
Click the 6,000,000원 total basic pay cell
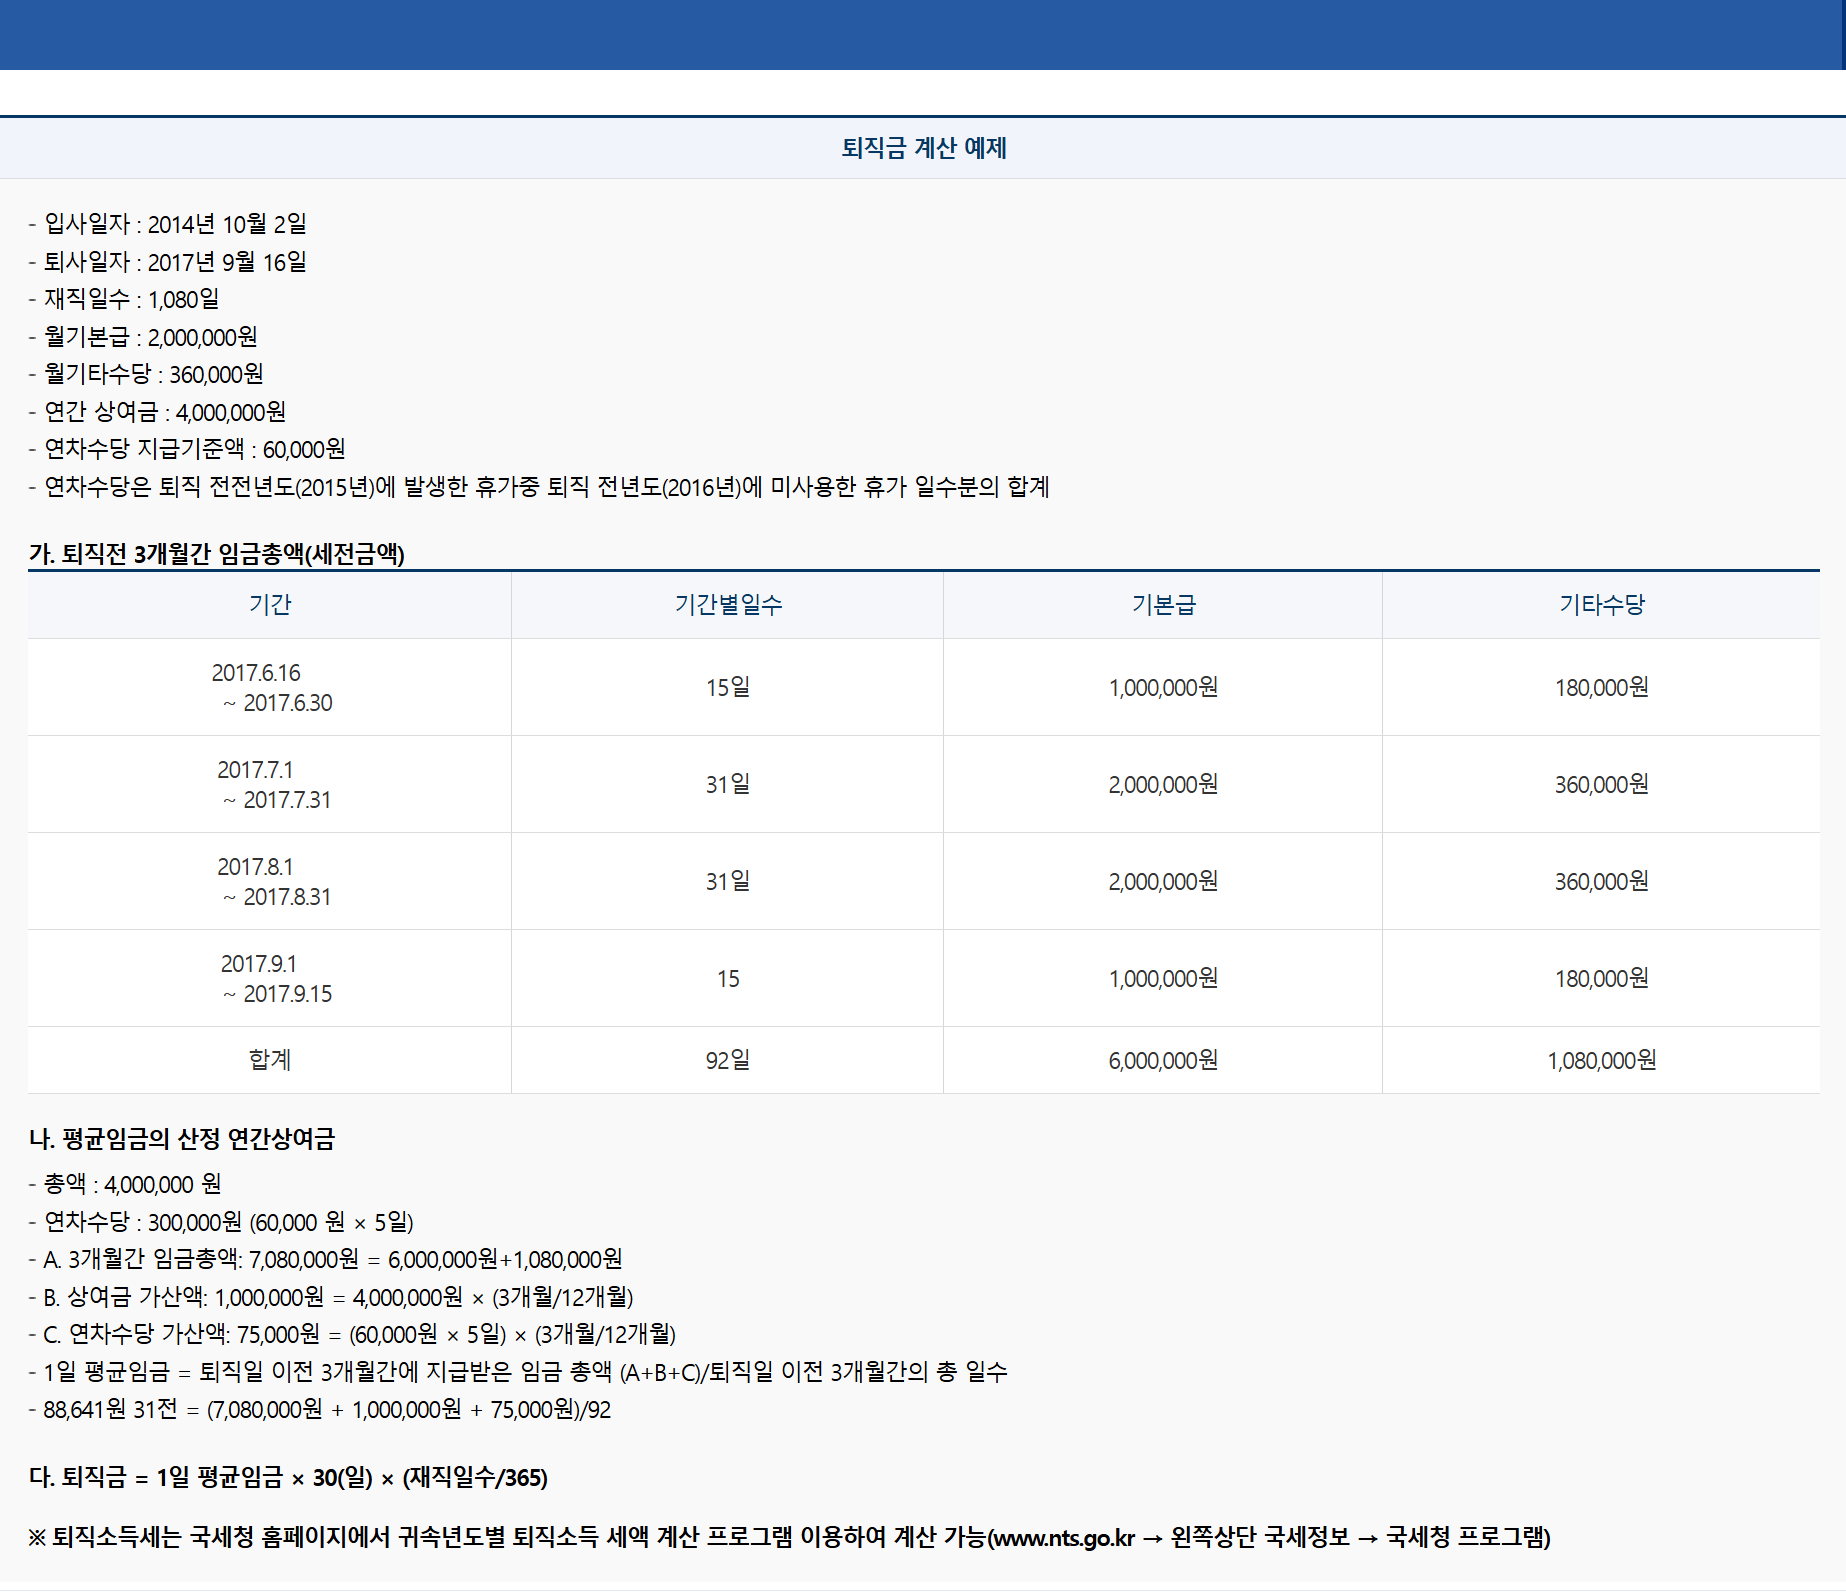click(1162, 1060)
